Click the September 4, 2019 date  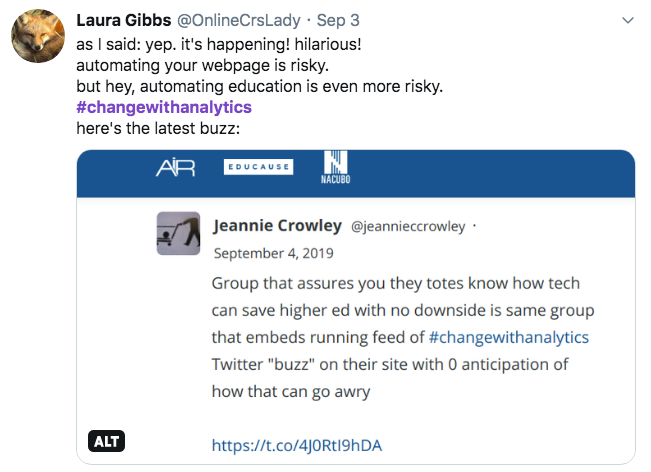click(x=274, y=253)
